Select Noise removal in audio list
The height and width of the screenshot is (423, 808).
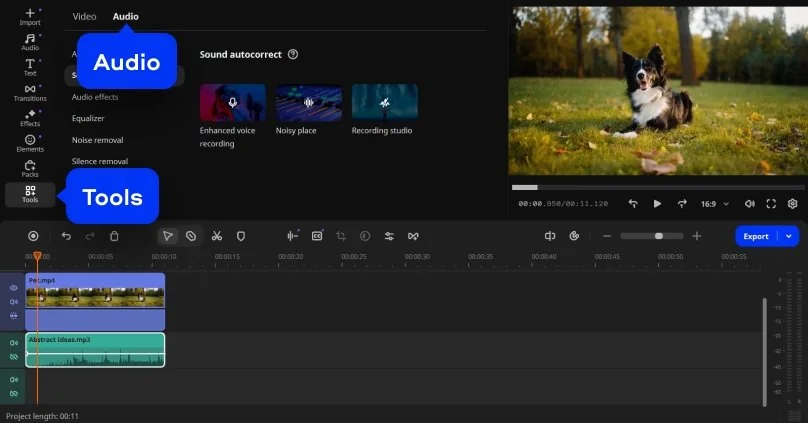(x=97, y=140)
